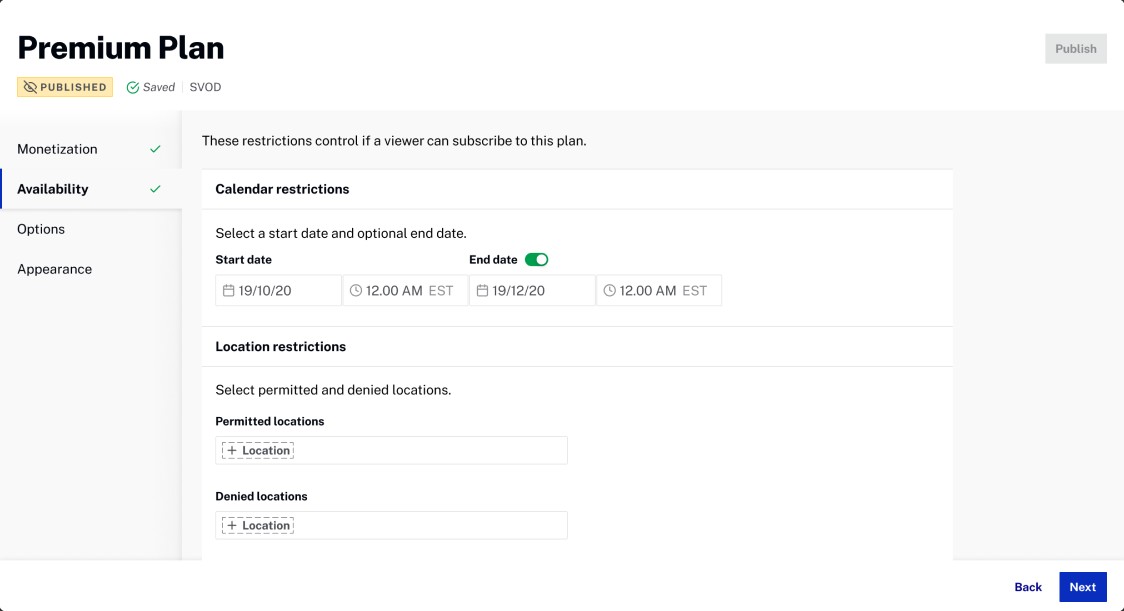
Task: Click the hidden-eye icon in PUBLISHED badge
Action: coord(30,87)
